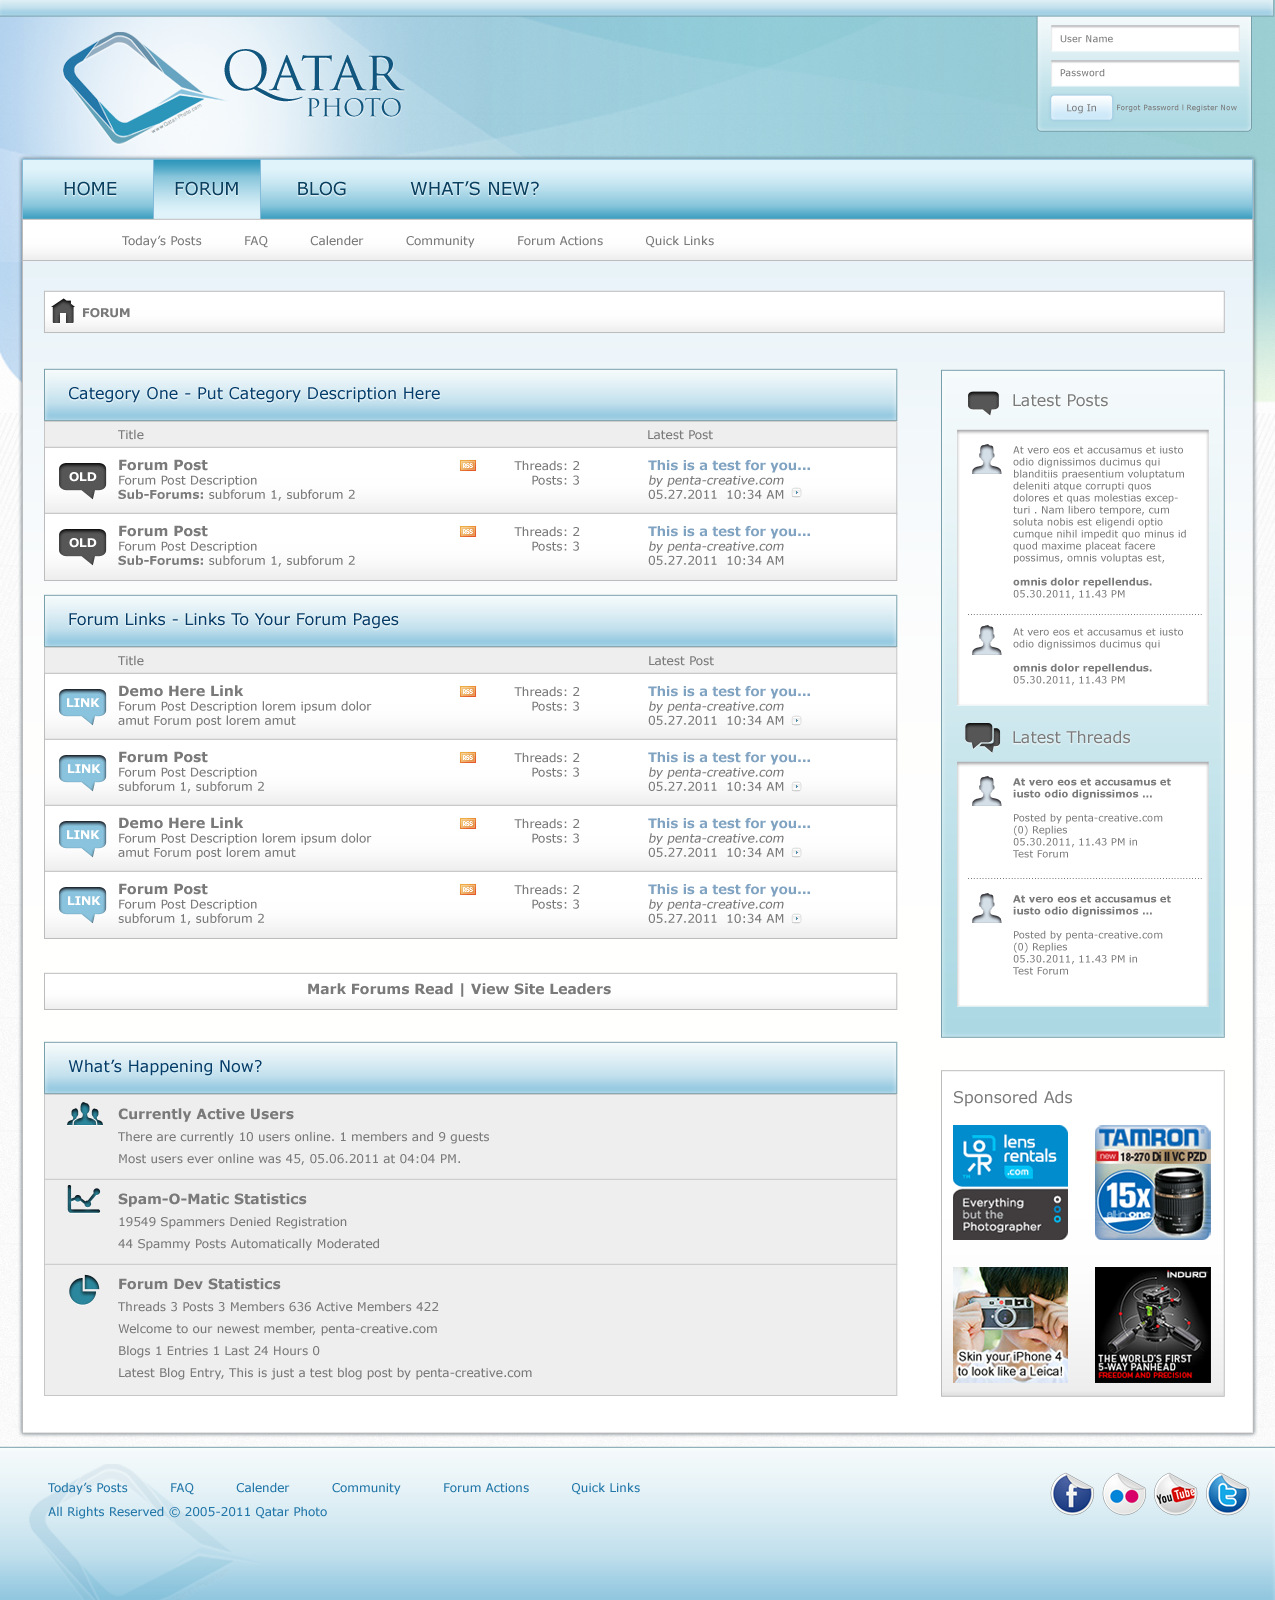Click the Spam-O-Matic Statistics chart icon

coord(84,1199)
